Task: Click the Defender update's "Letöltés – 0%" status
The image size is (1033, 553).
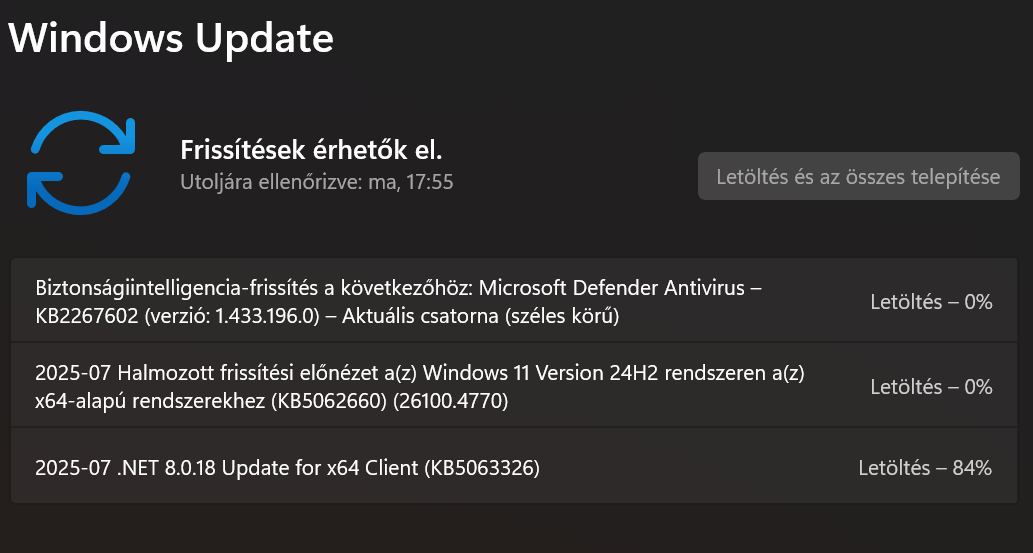Action: (x=931, y=301)
